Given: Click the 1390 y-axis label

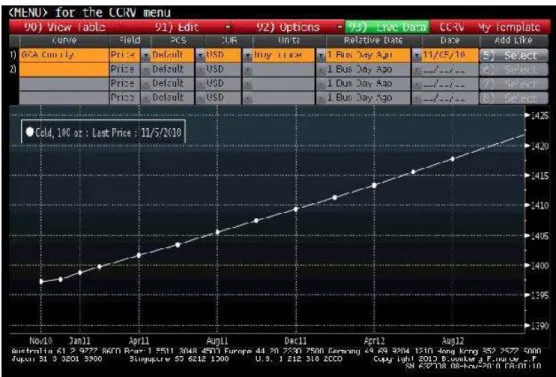Looking at the screenshot, I should [x=539, y=326].
